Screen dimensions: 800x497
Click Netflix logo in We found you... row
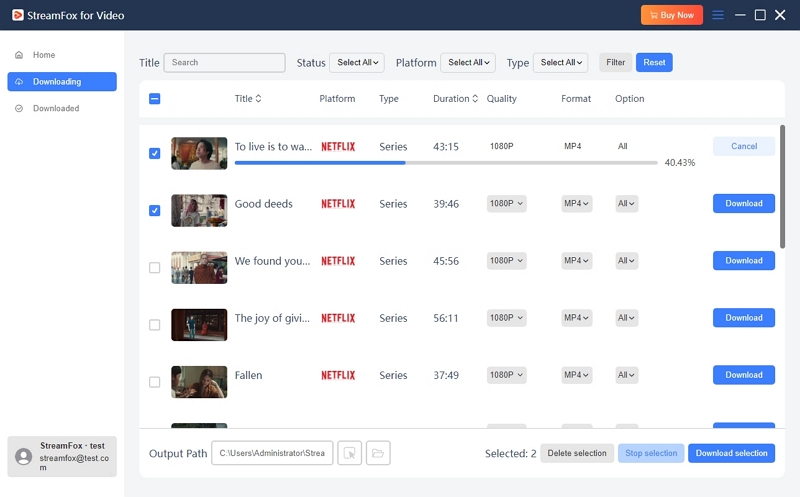pyautogui.click(x=338, y=261)
